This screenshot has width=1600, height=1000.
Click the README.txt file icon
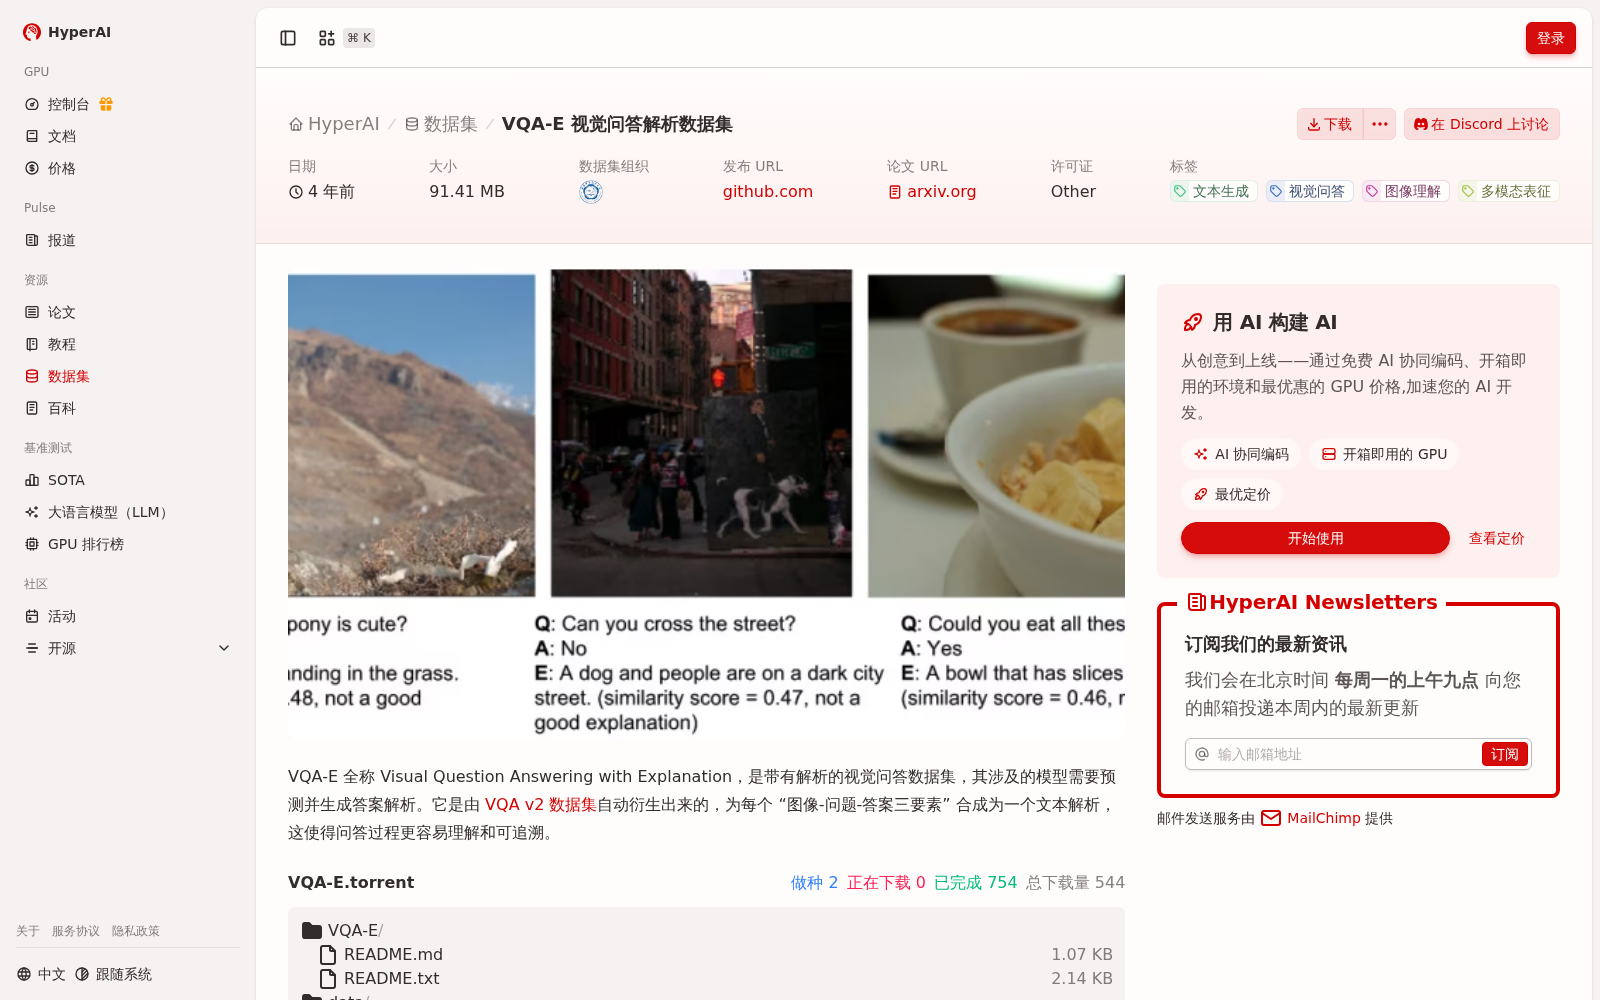(x=328, y=979)
